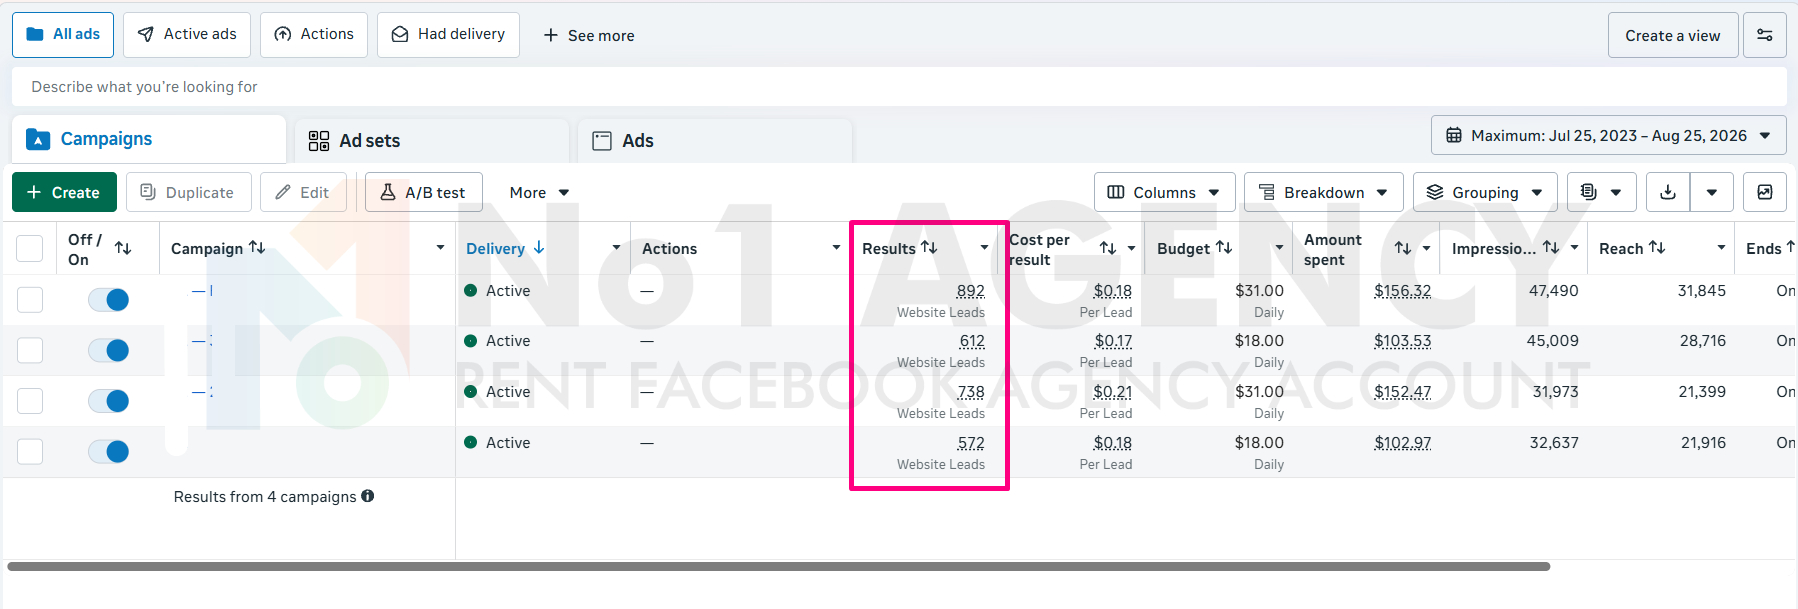The width and height of the screenshot is (1798, 609).
Task: Click the 892 results value
Action: point(970,291)
